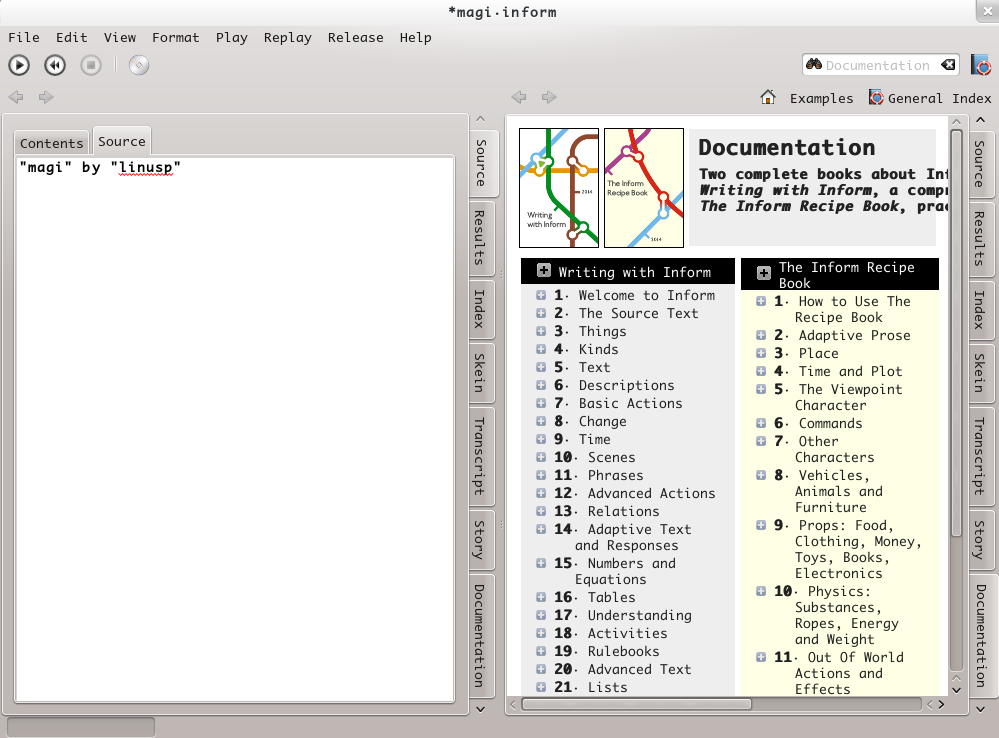Screen dimensions: 999x738
Task: Open the Edit menu
Action: pos(71,38)
